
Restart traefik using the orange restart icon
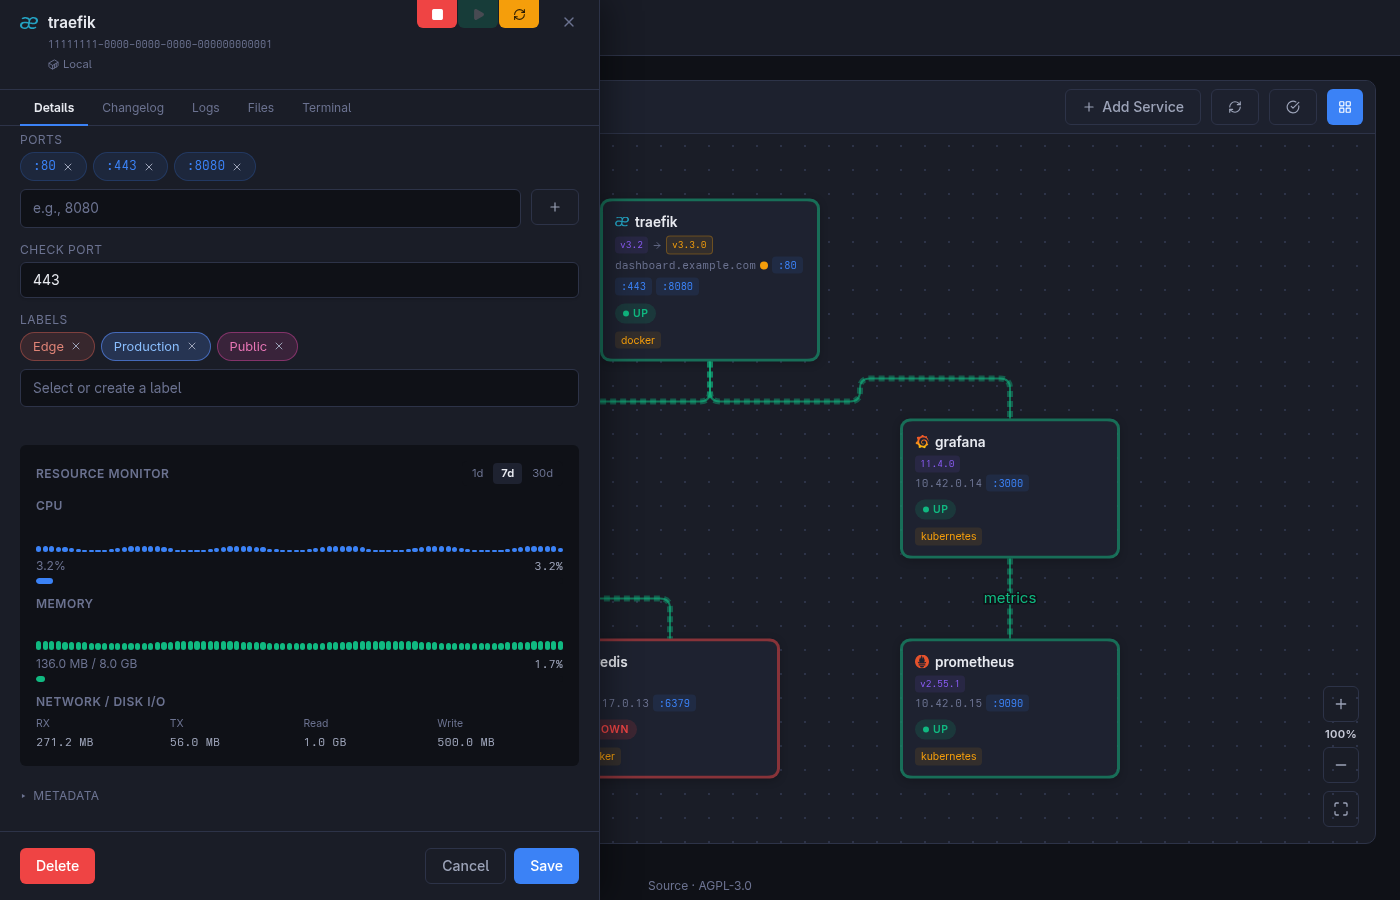point(519,14)
